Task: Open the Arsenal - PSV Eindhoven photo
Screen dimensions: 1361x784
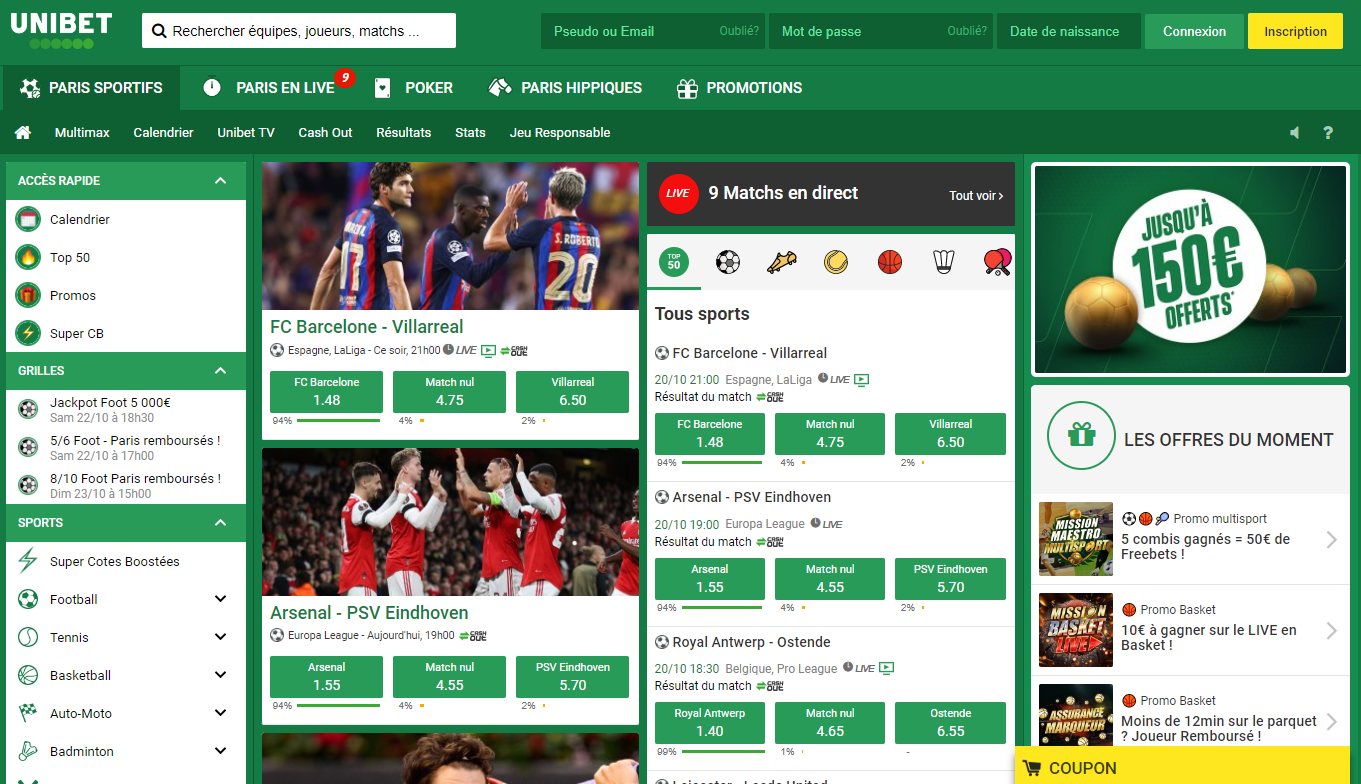Action: tap(450, 522)
